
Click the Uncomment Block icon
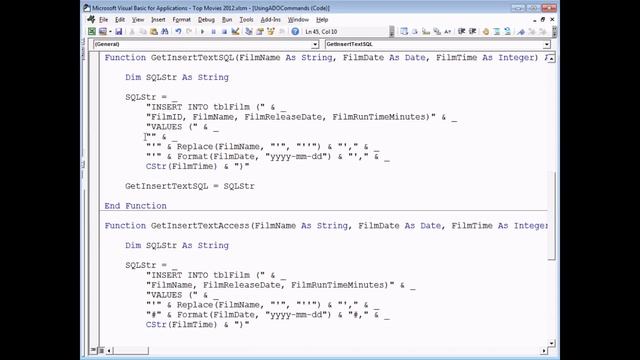507,31
